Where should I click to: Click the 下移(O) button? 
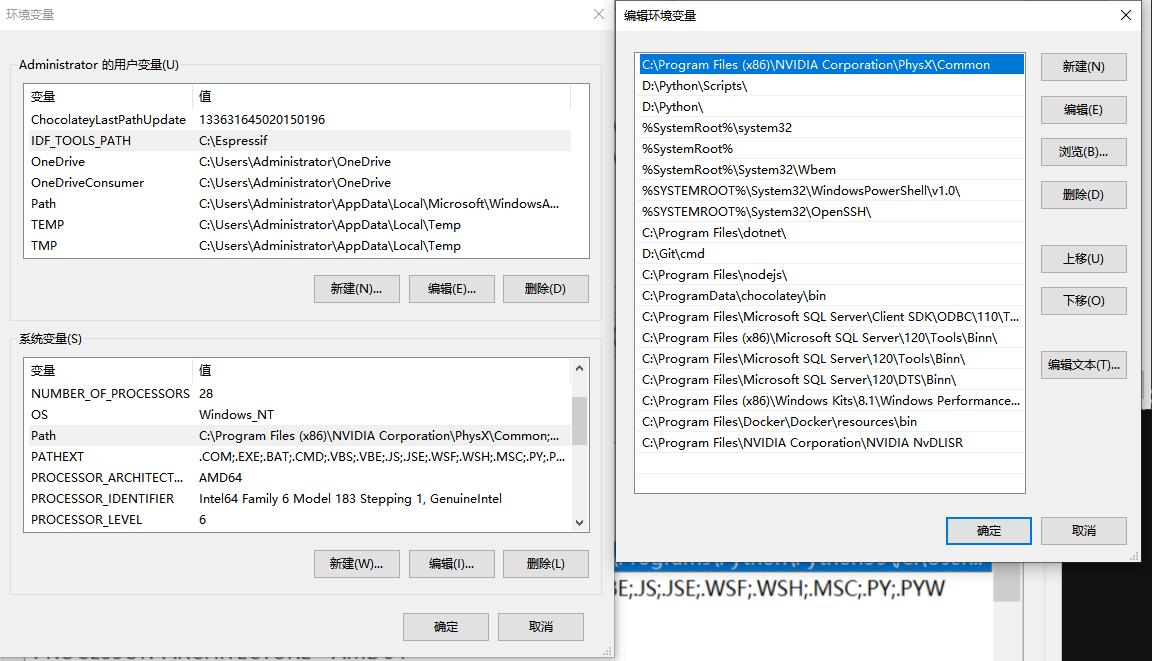pos(1083,300)
